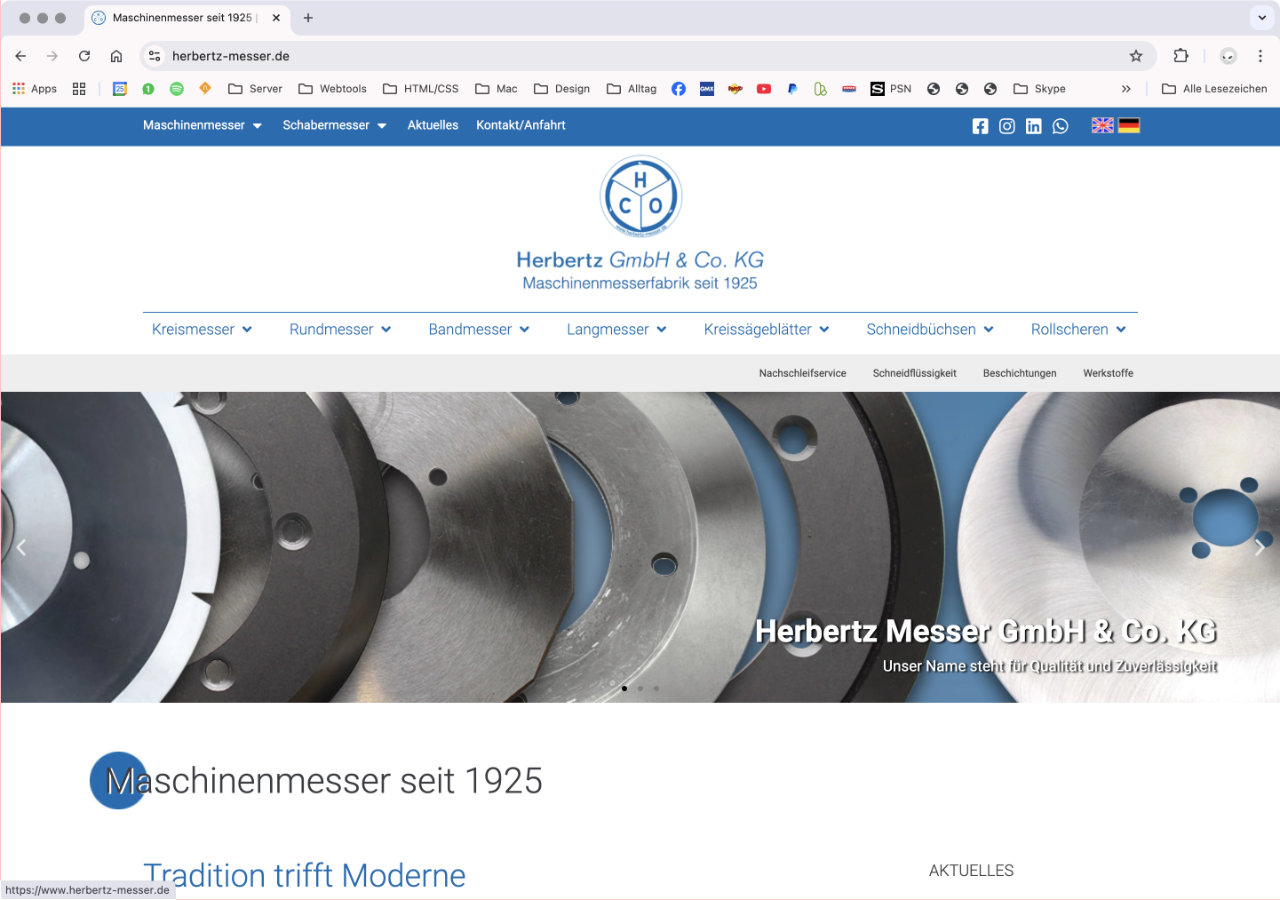Open the Chrome extensions puzzle icon
Image resolution: width=1280 pixels, height=900 pixels.
coord(1181,56)
